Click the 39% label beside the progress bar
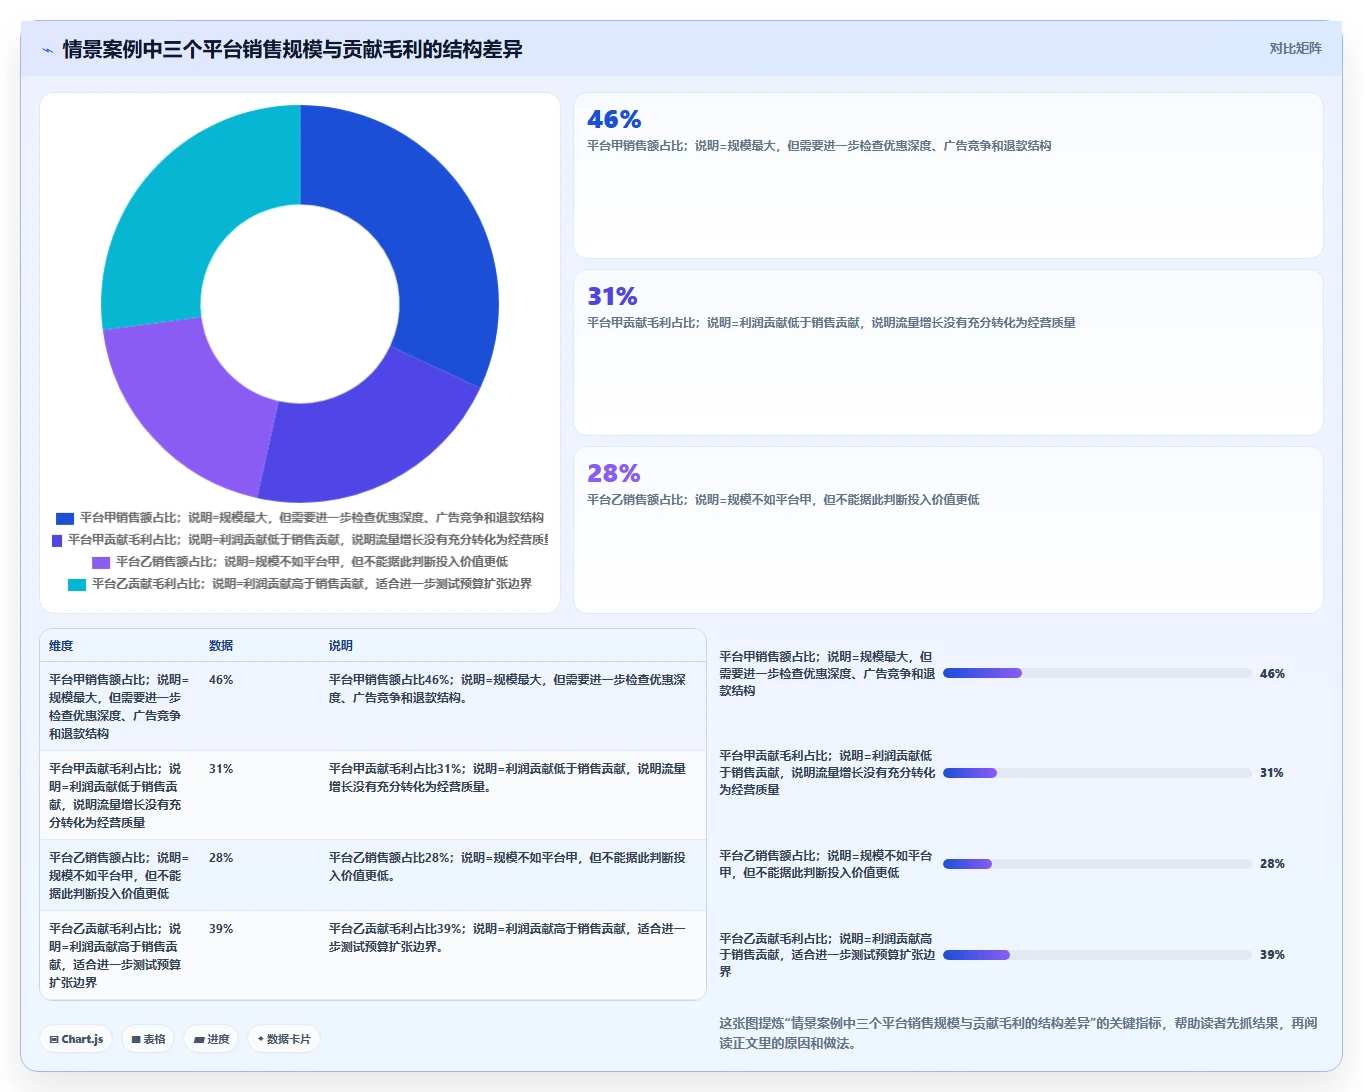The height and width of the screenshot is (1092, 1363). coord(1272,955)
